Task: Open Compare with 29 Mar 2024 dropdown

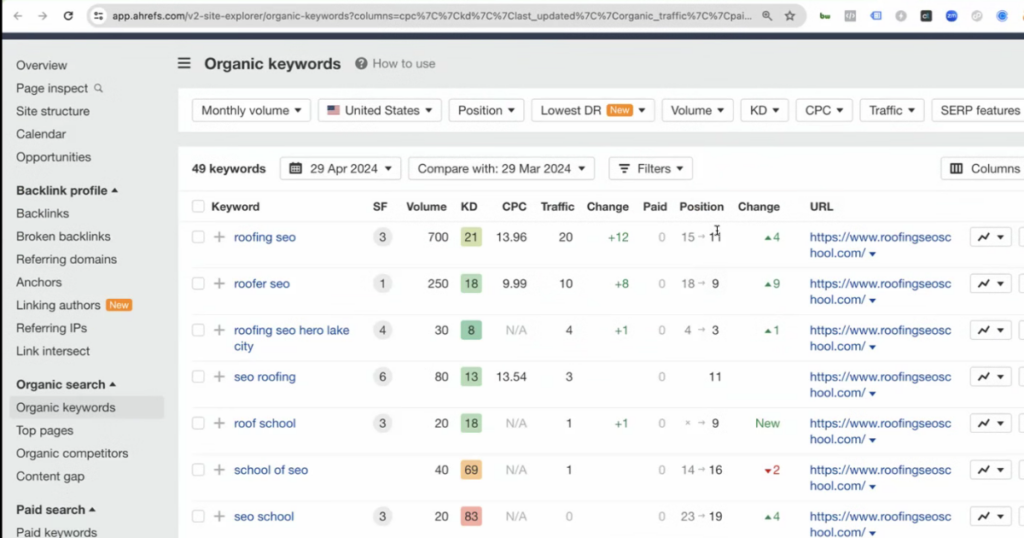Action: click(x=502, y=168)
